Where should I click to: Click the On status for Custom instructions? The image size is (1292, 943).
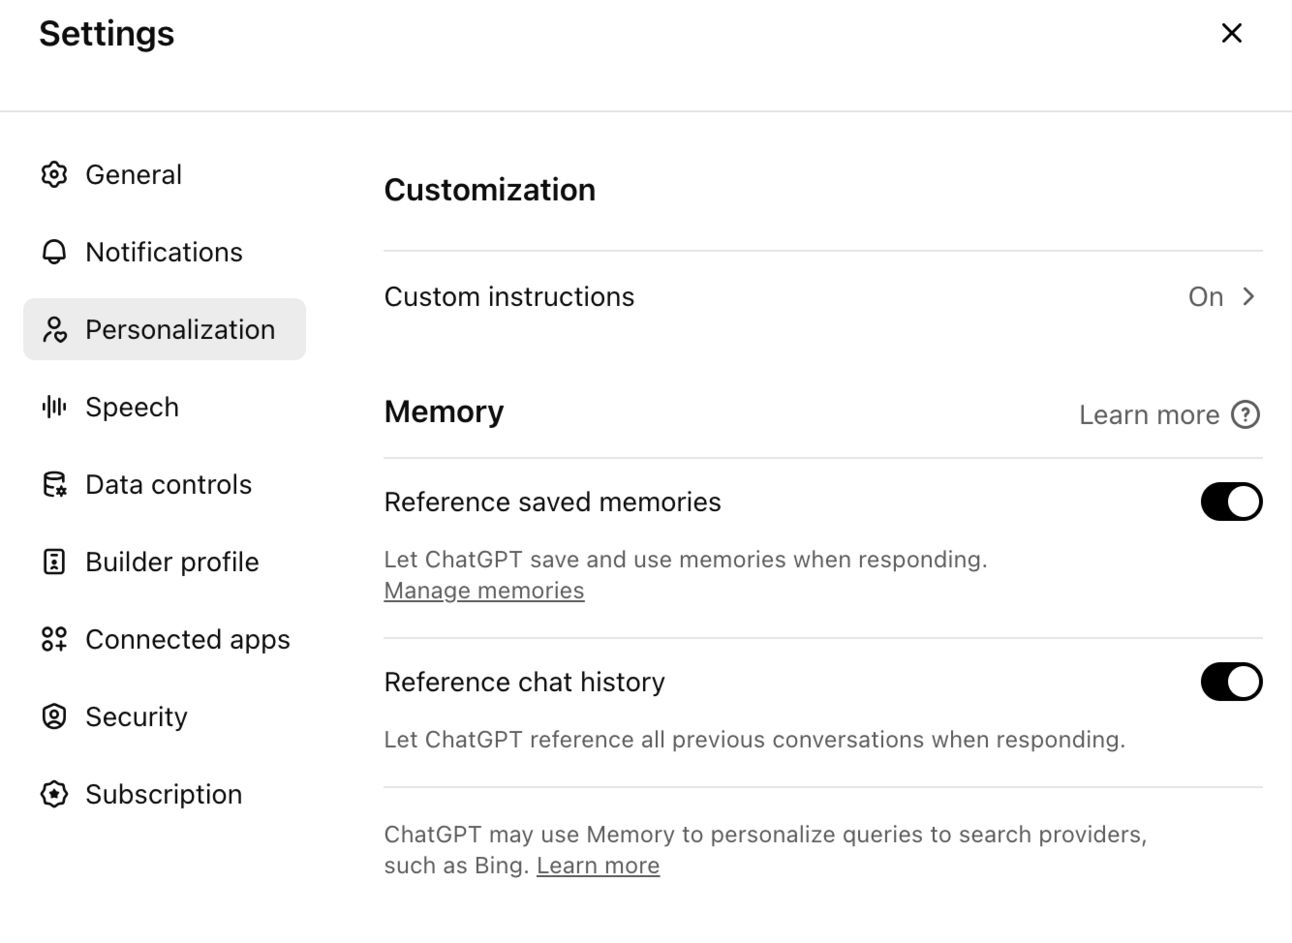coord(1205,297)
